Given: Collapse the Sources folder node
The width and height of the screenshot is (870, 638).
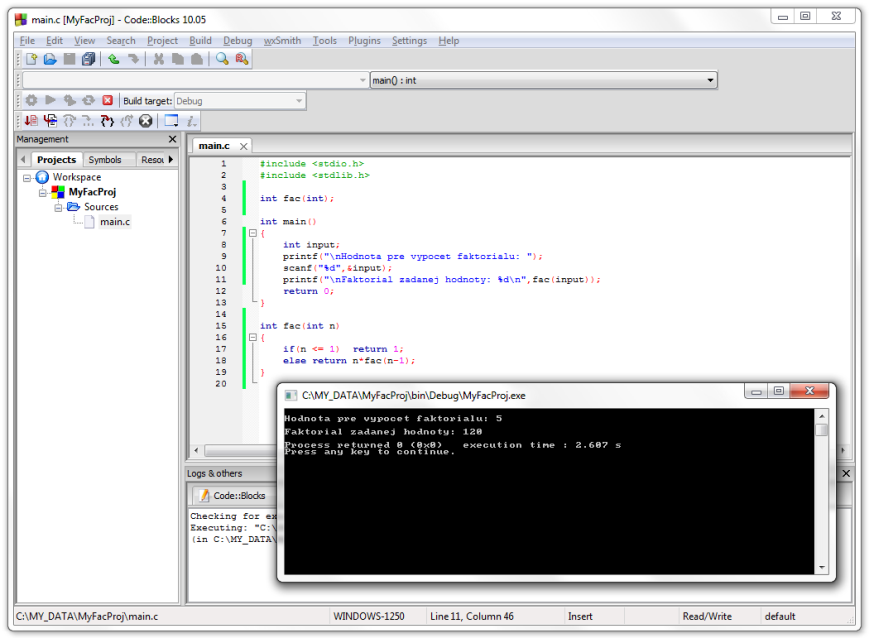Looking at the screenshot, I should pos(58,208).
